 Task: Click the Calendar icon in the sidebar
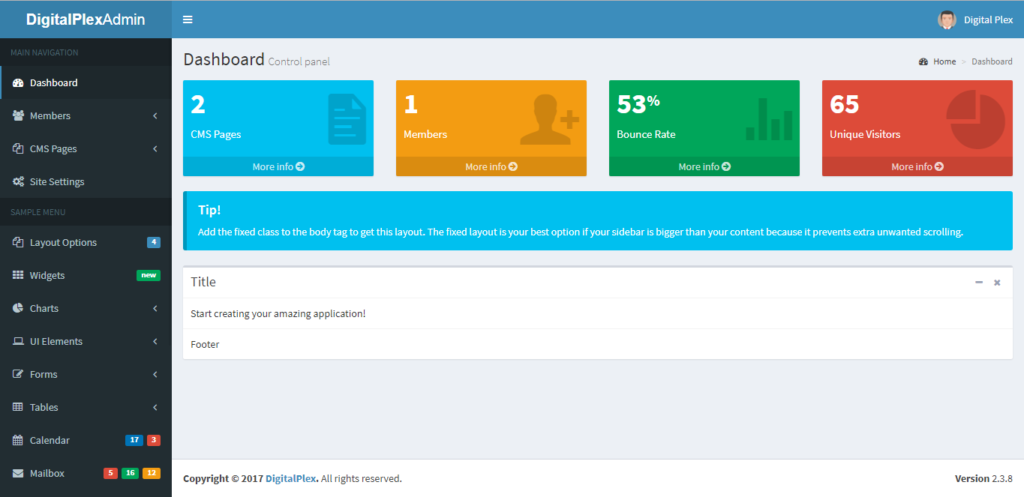tap(18, 440)
